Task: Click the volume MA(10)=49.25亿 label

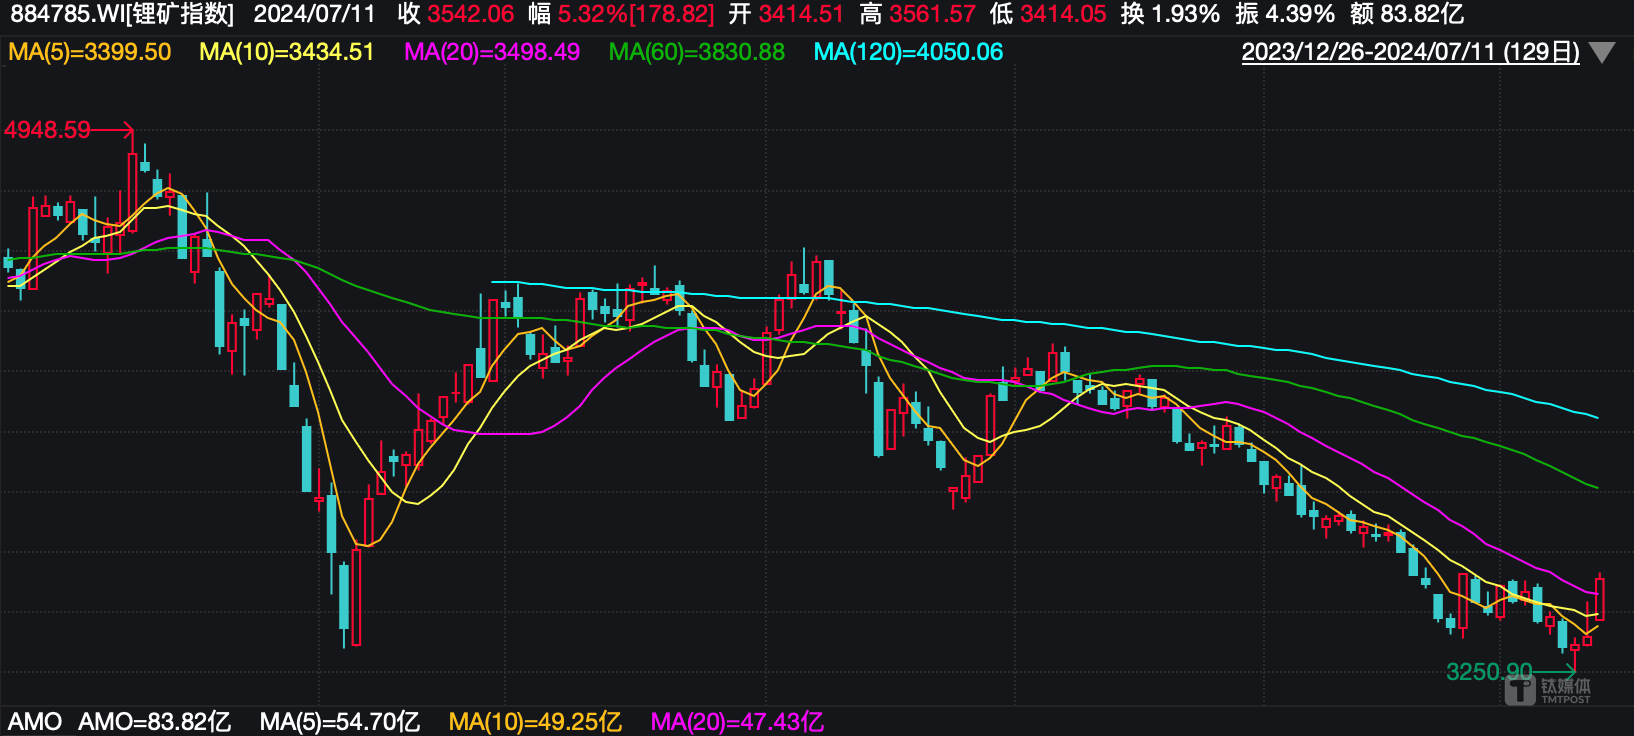Action: coord(535,721)
